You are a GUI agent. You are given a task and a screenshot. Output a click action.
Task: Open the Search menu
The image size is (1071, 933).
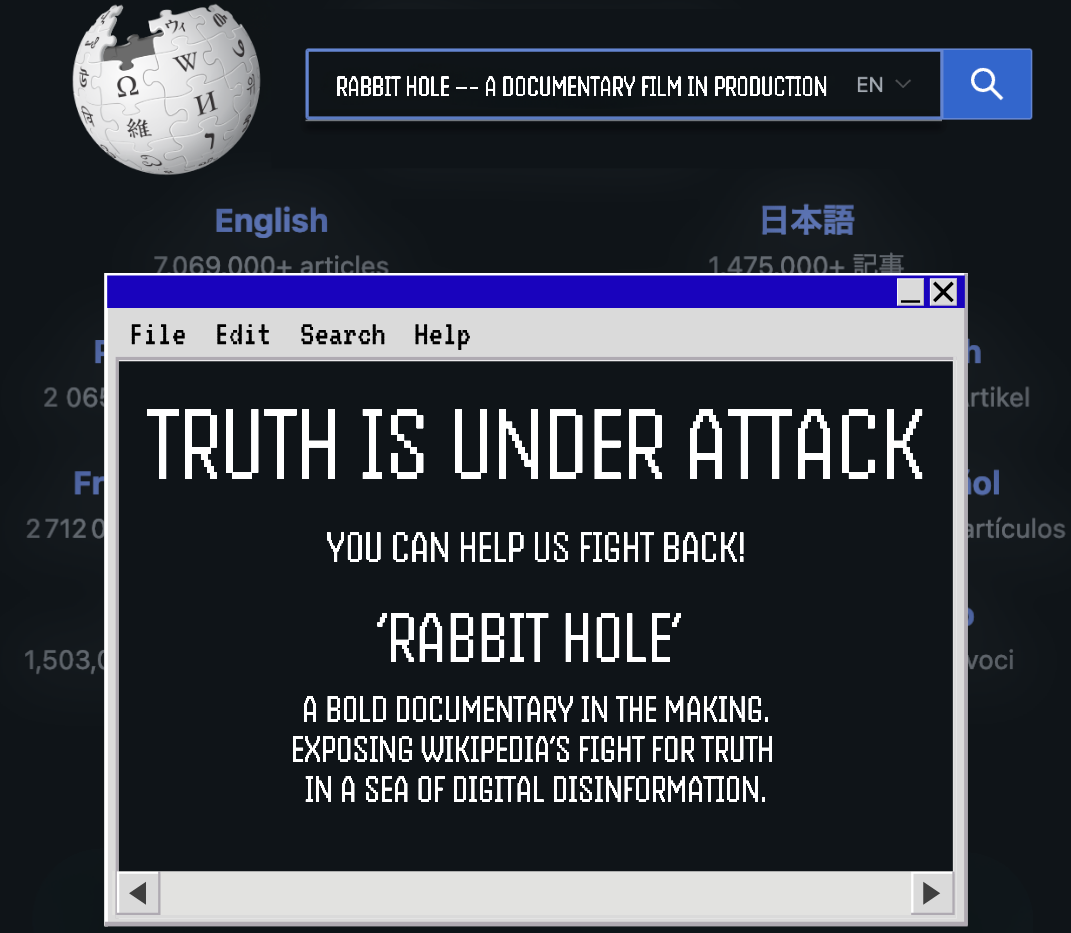coord(342,335)
